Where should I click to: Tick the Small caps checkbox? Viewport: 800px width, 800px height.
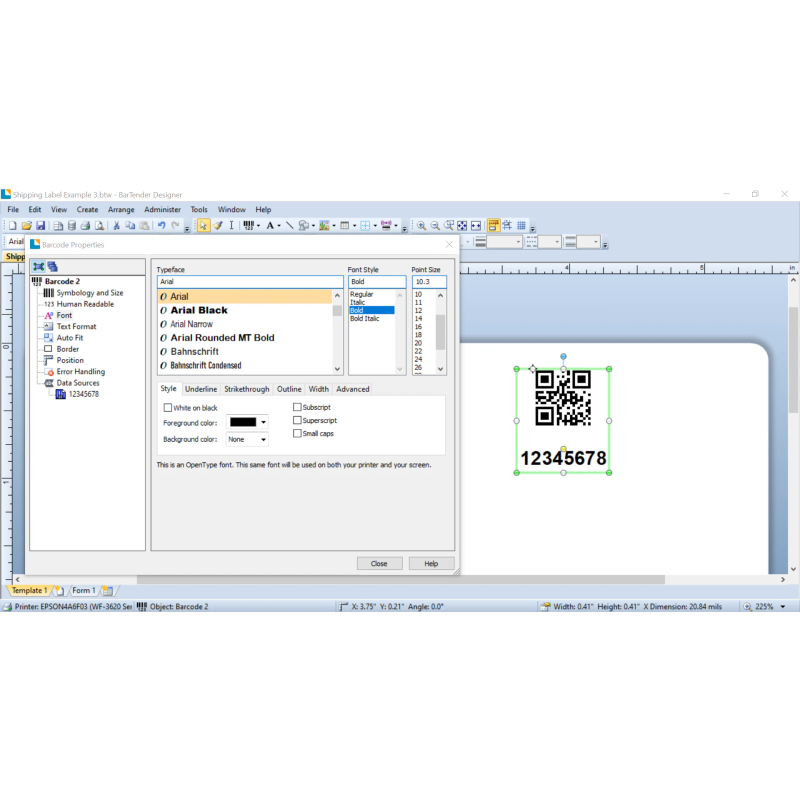pos(297,434)
